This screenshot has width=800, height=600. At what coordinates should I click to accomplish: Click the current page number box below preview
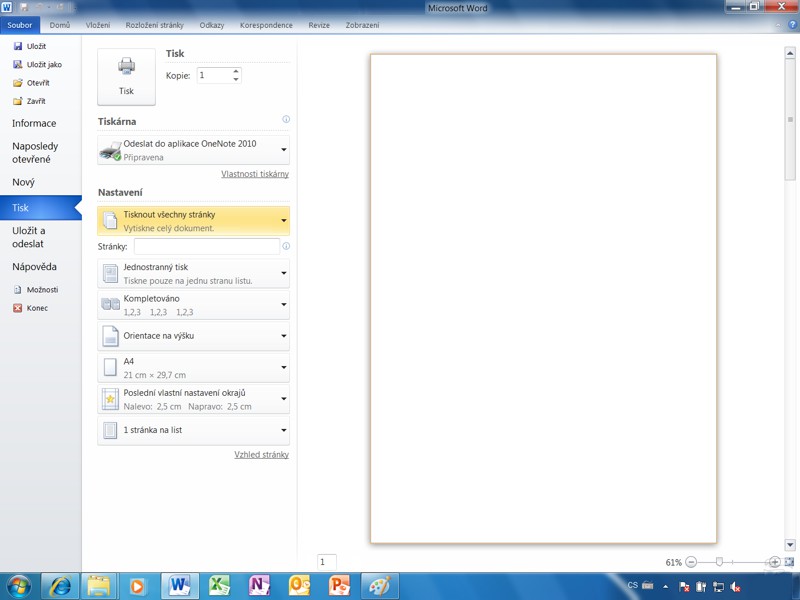point(327,562)
